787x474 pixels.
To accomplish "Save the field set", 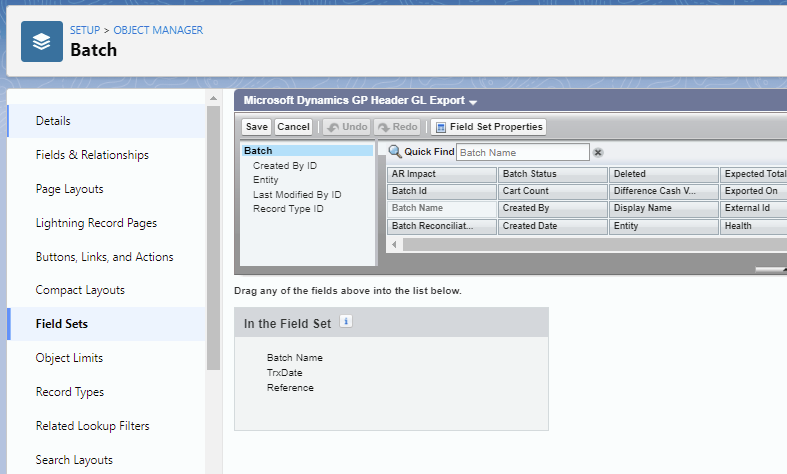I will (257, 127).
